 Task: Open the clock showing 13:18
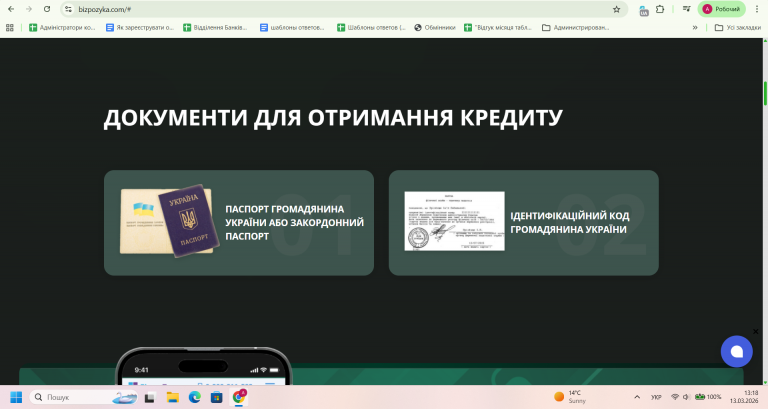(x=744, y=397)
